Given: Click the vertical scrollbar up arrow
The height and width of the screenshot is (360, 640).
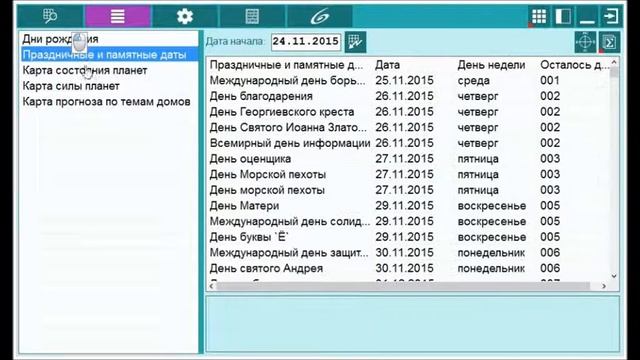Looking at the screenshot, I should [614, 62].
